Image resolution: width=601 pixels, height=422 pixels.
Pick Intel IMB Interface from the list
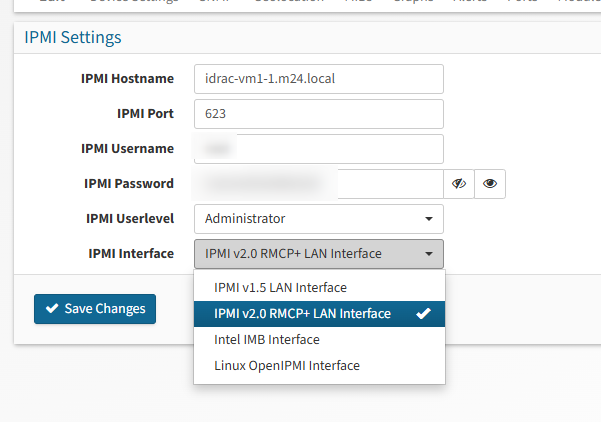[267, 340]
